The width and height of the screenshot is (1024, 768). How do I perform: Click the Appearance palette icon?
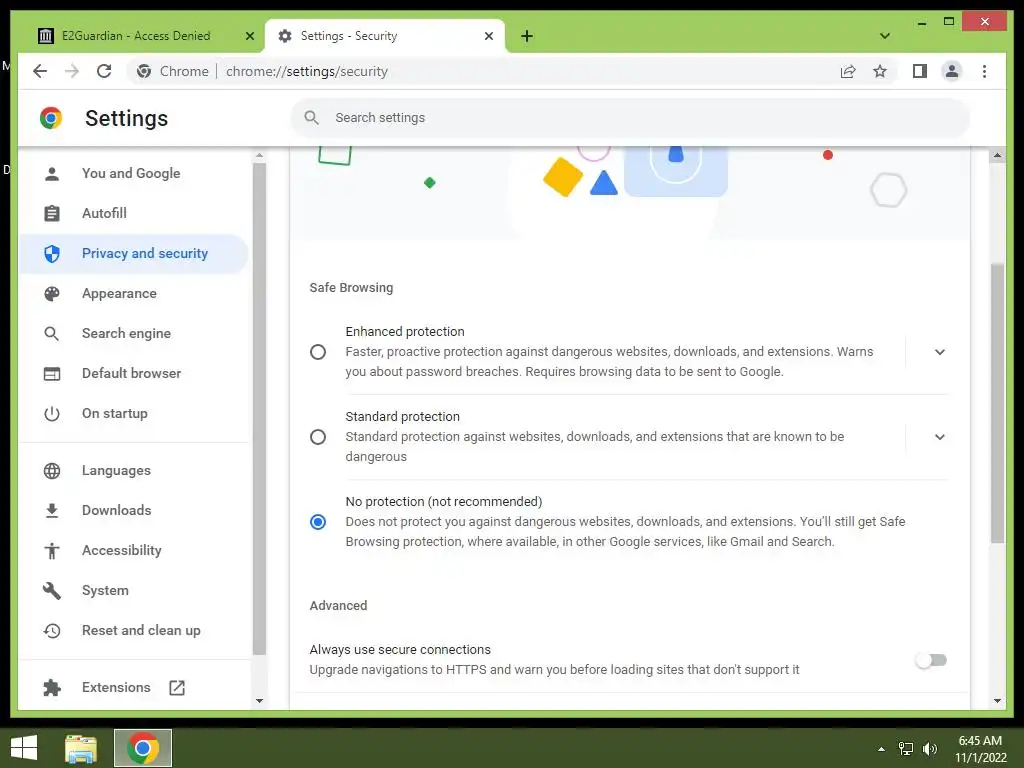(52, 293)
